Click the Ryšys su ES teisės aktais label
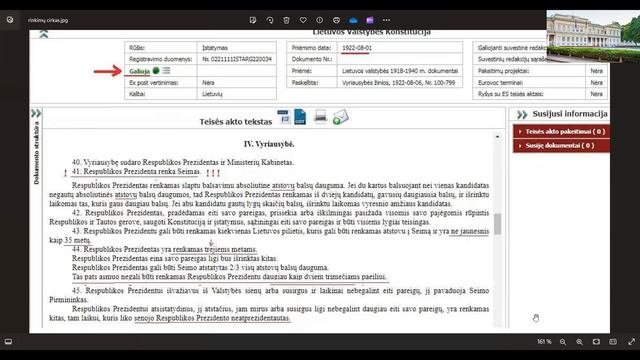 510,94
